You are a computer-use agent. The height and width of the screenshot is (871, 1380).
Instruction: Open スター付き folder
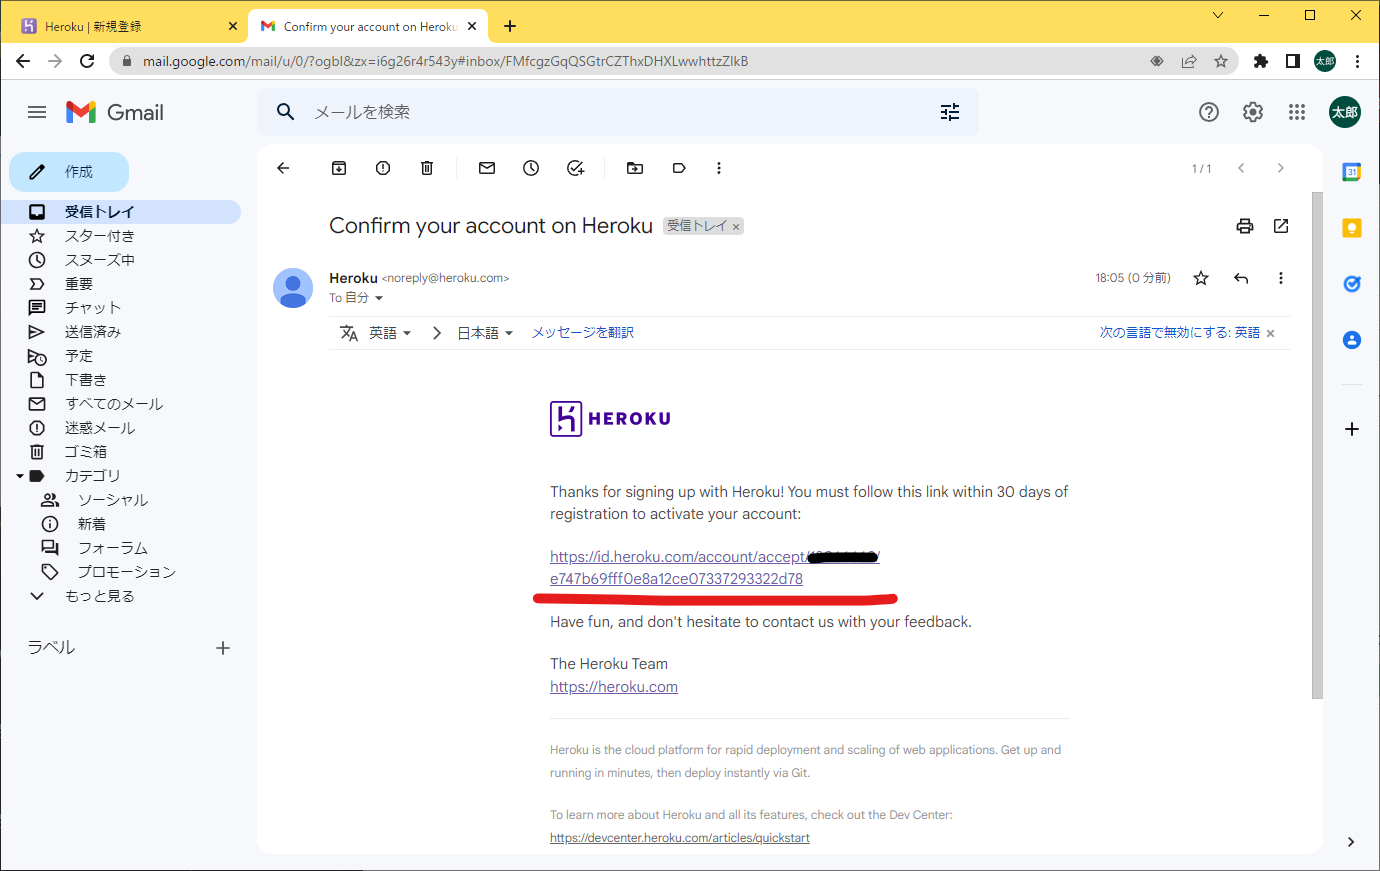[x=99, y=236]
